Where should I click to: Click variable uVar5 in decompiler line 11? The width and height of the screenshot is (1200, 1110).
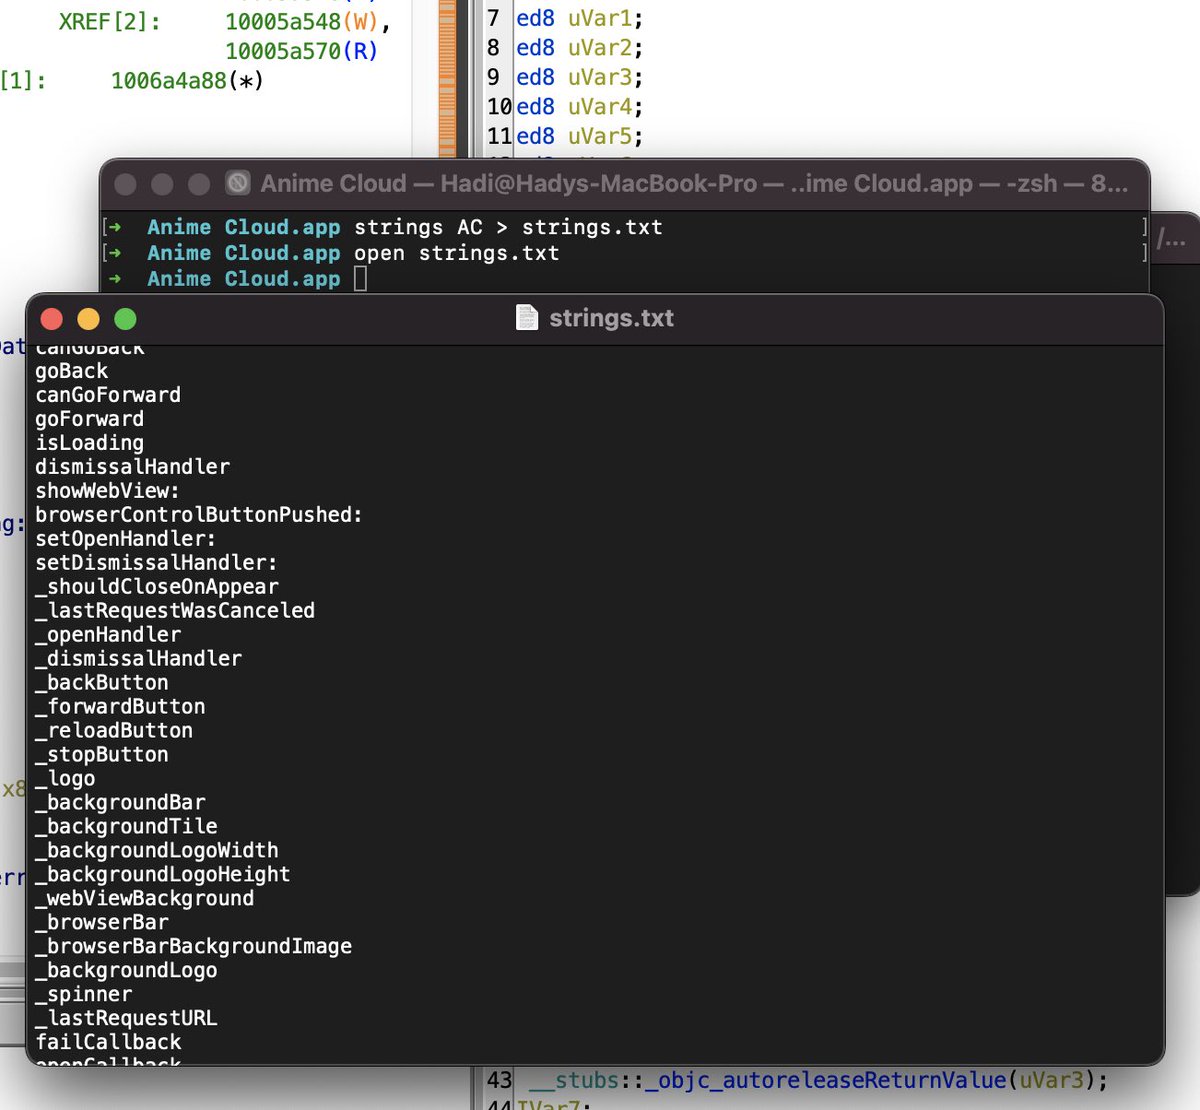click(599, 136)
